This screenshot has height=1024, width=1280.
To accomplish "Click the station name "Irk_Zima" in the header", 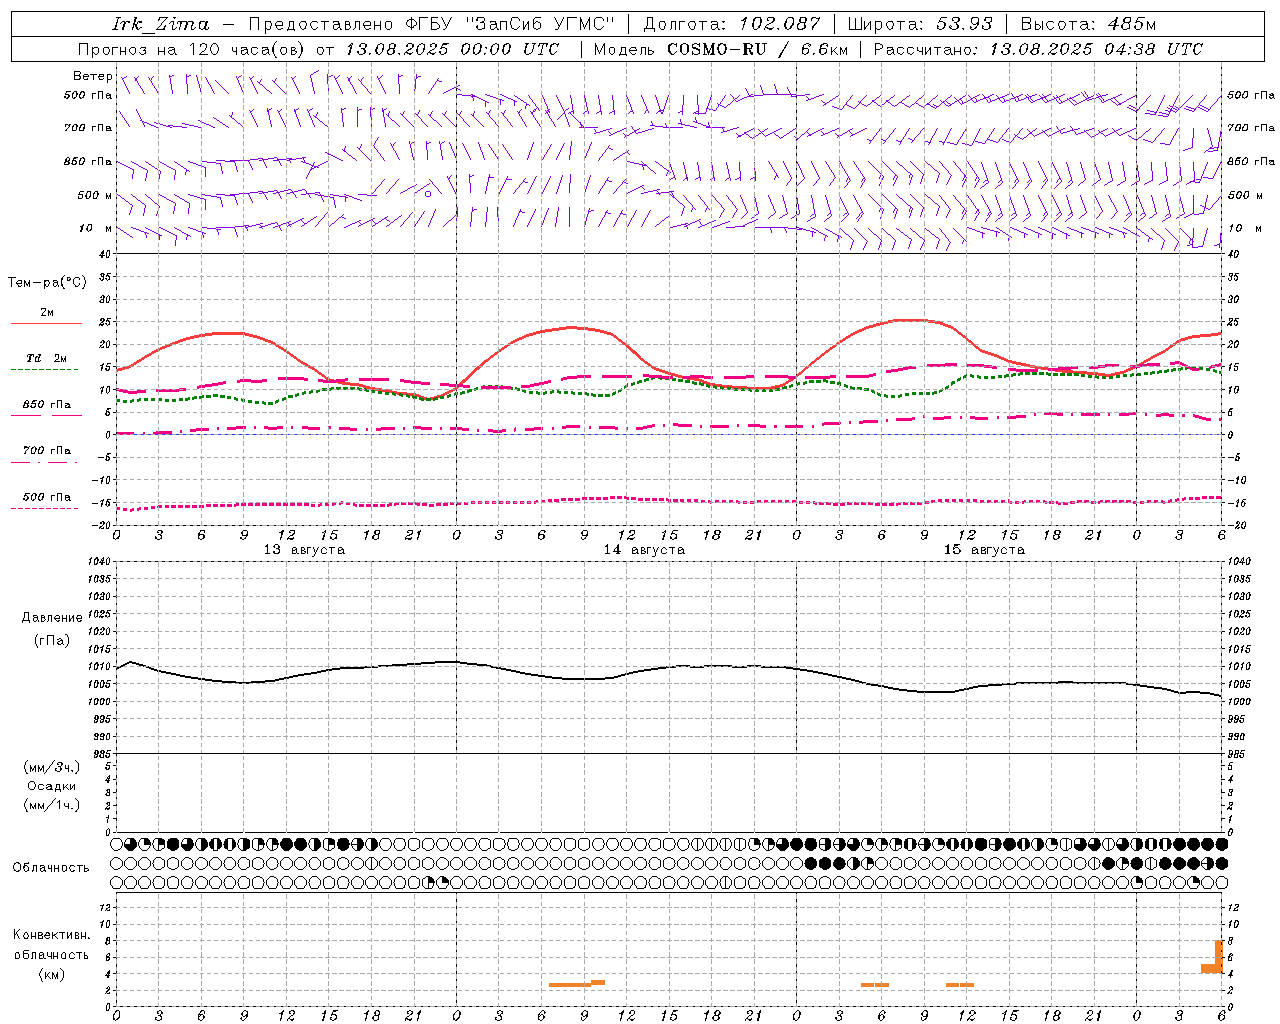I will (x=161, y=24).
